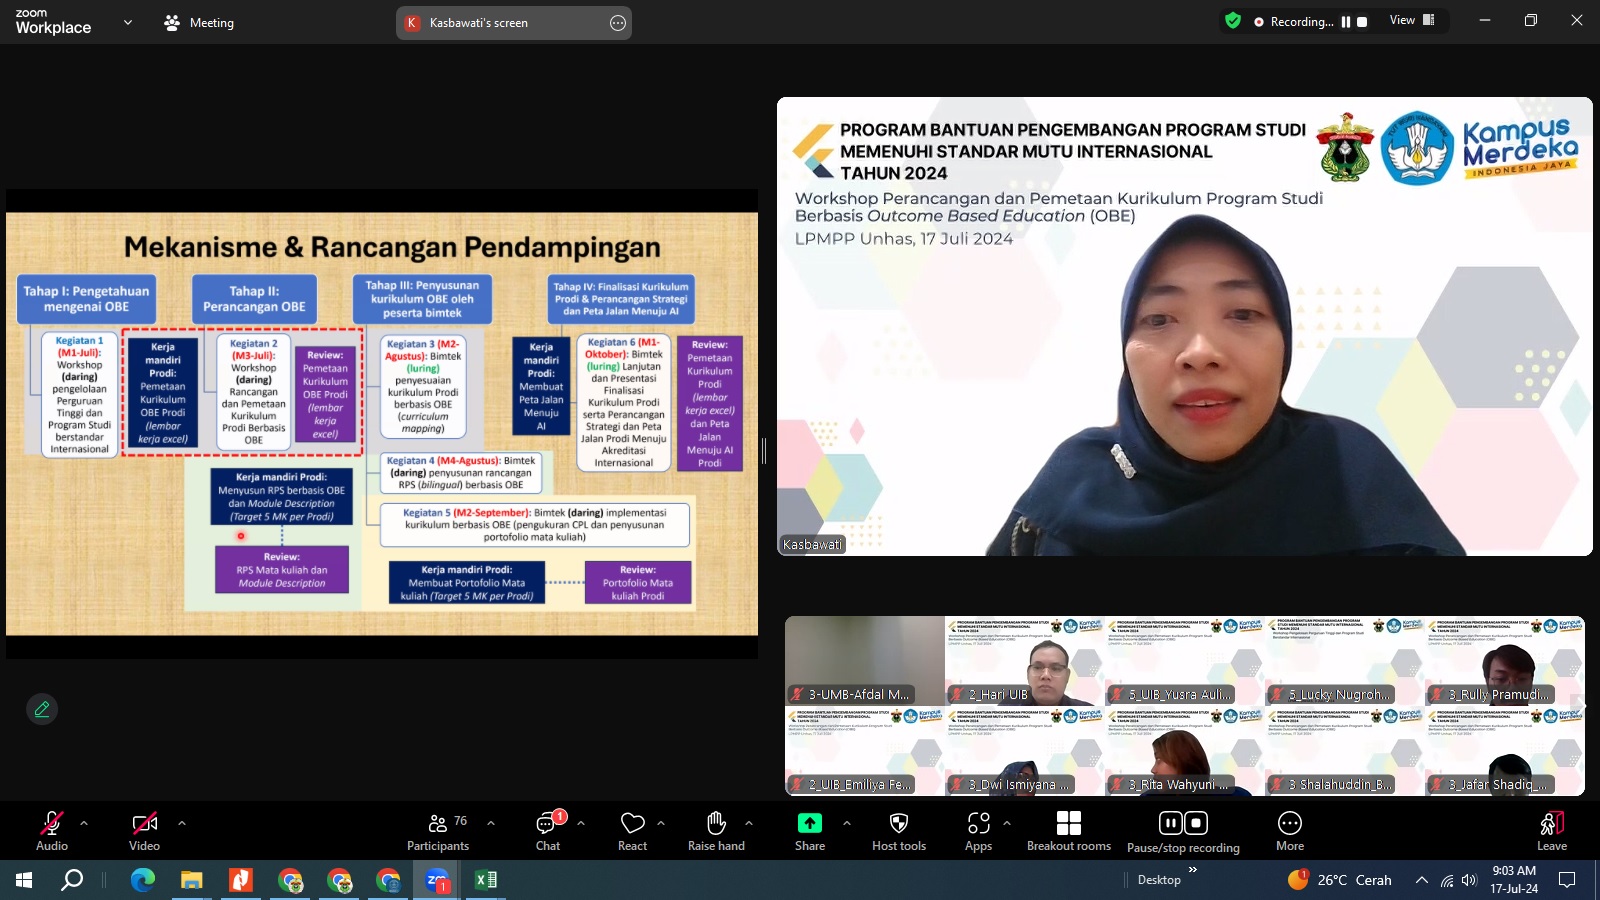Screen dimensions: 1600x900
Task: Expand the Video options caret
Action: tap(181, 822)
